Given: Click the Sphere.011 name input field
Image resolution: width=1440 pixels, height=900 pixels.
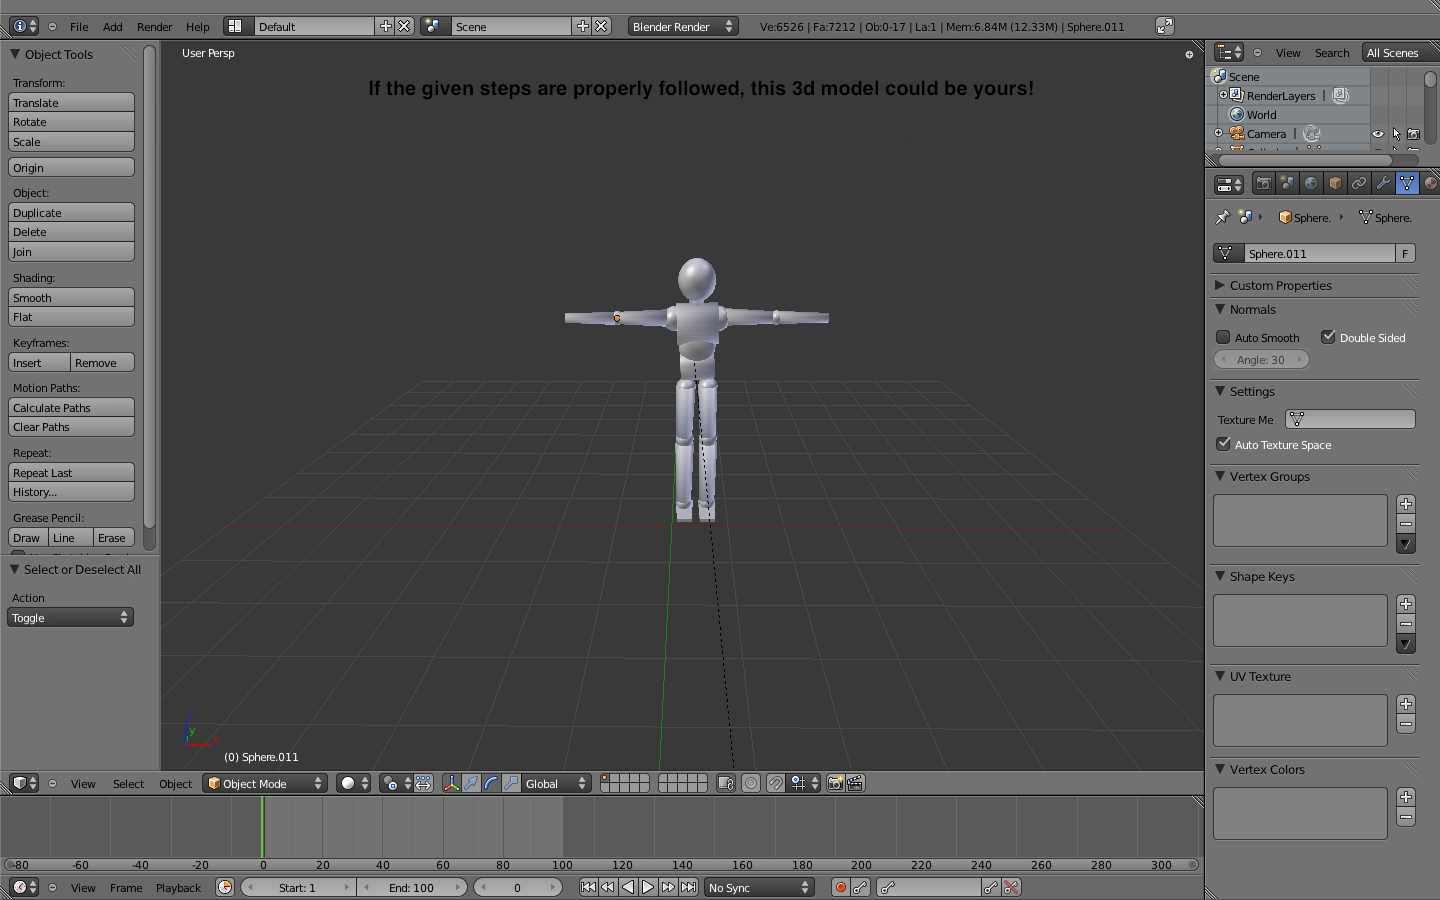Looking at the screenshot, I should coord(1318,253).
